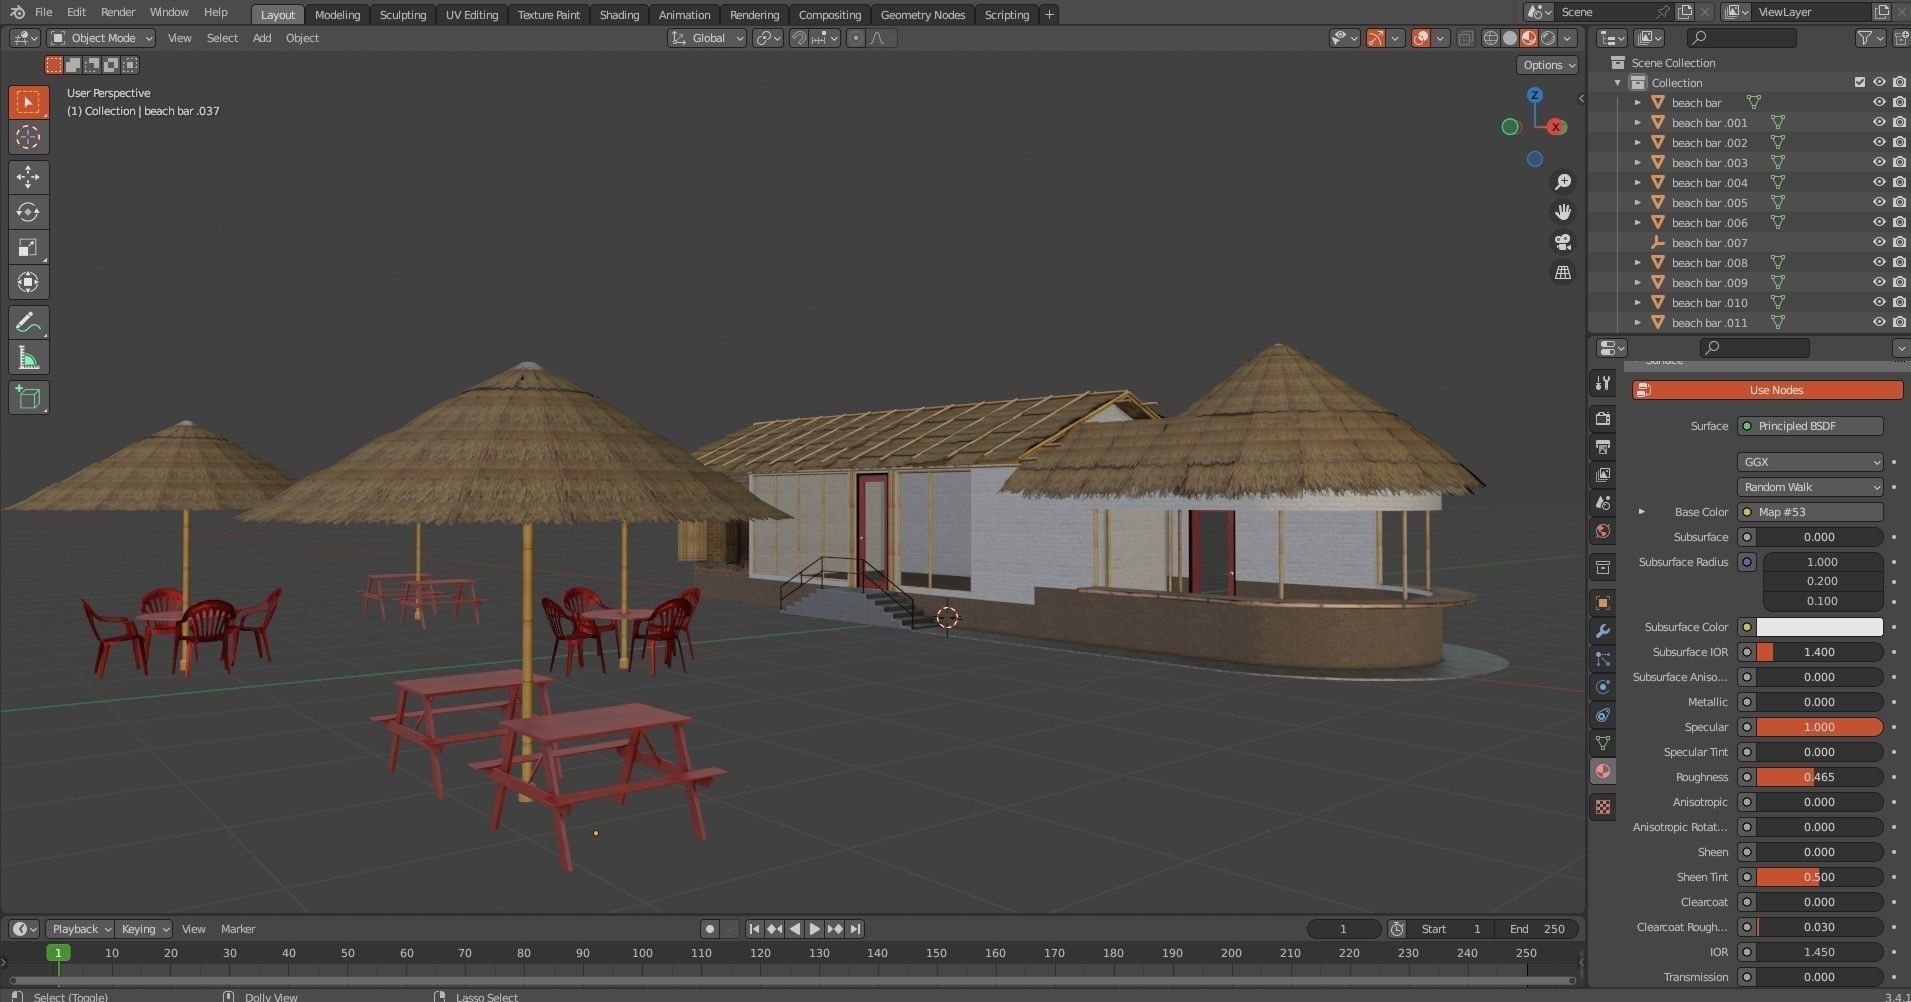This screenshot has width=1911, height=1002.
Task: Open the timeline Marker menu
Action: pyautogui.click(x=238, y=929)
